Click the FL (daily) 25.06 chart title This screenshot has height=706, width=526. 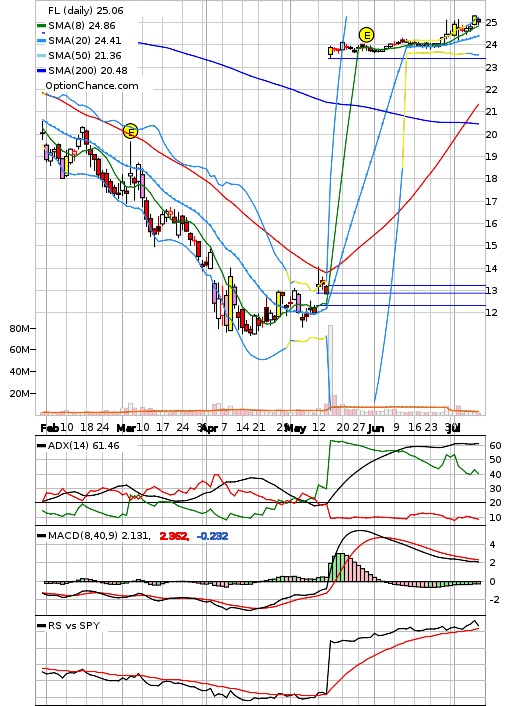(86, 10)
